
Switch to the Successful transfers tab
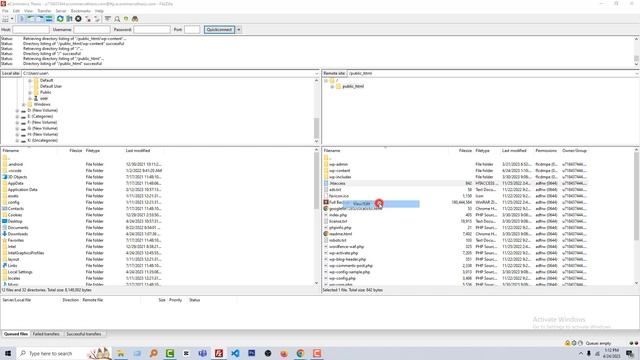(84, 334)
